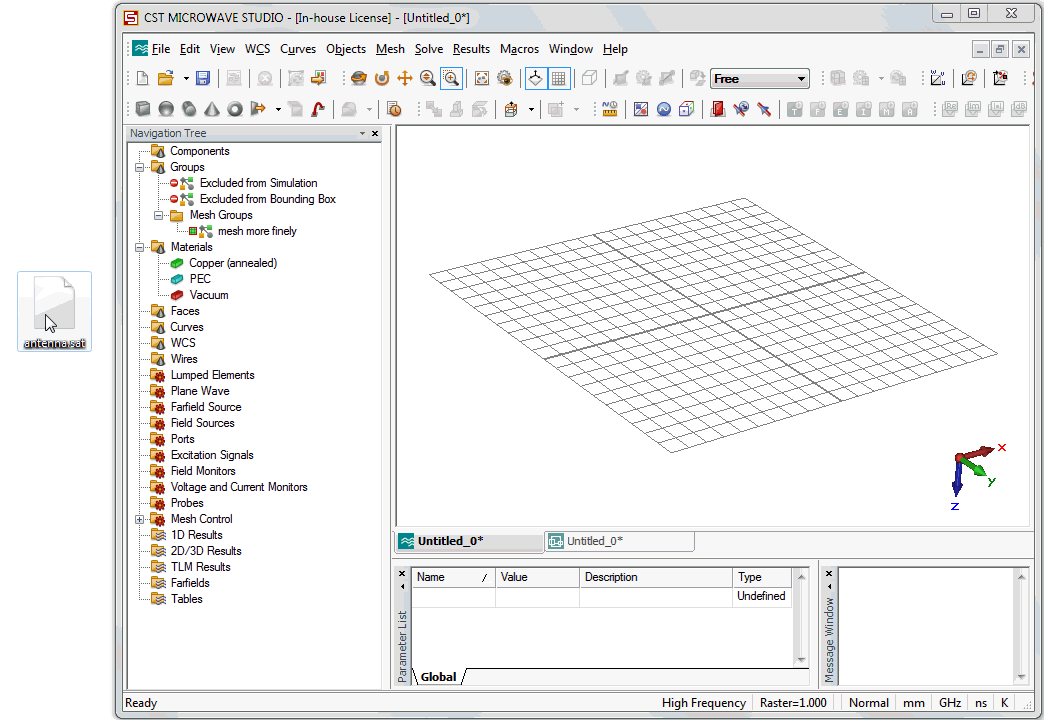Toggle the working plane grid display
The height and width of the screenshot is (720, 1044).
pos(558,79)
